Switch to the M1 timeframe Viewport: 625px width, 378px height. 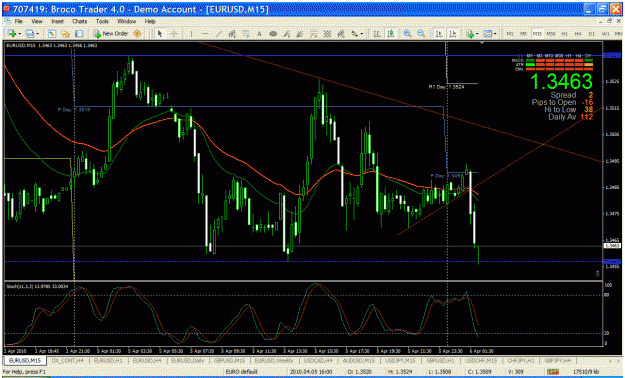(510, 34)
